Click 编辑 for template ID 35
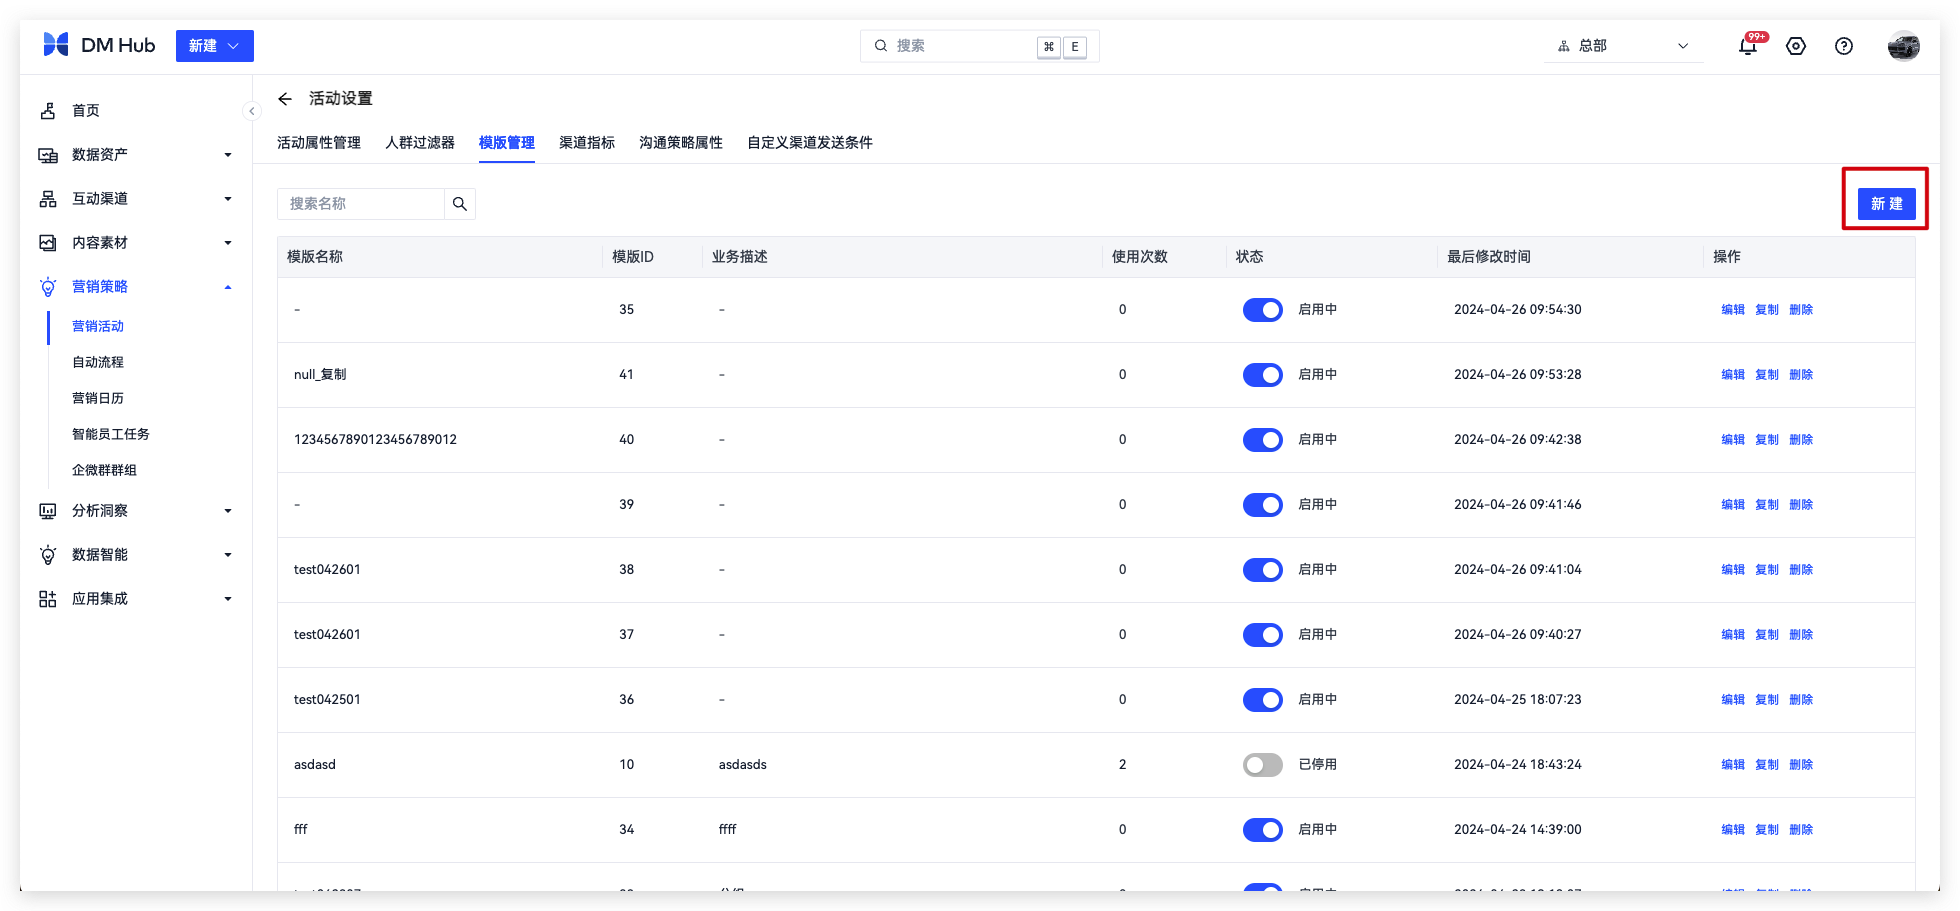This screenshot has width=1960, height=911. pyautogui.click(x=1733, y=310)
